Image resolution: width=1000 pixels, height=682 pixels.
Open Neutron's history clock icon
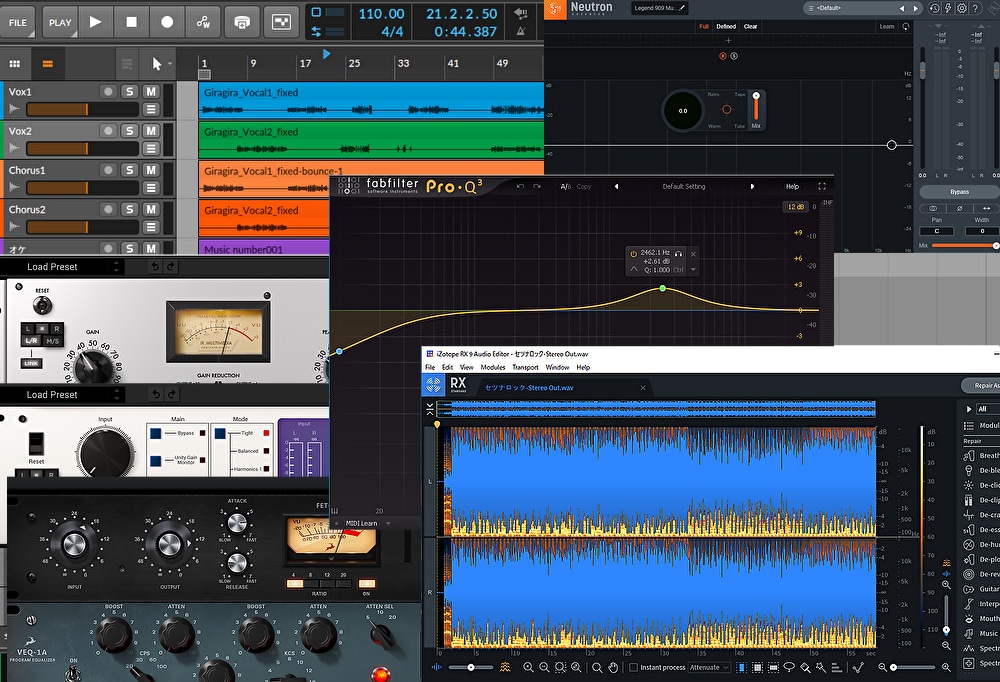pyautogui.click(x=934, y=8)
